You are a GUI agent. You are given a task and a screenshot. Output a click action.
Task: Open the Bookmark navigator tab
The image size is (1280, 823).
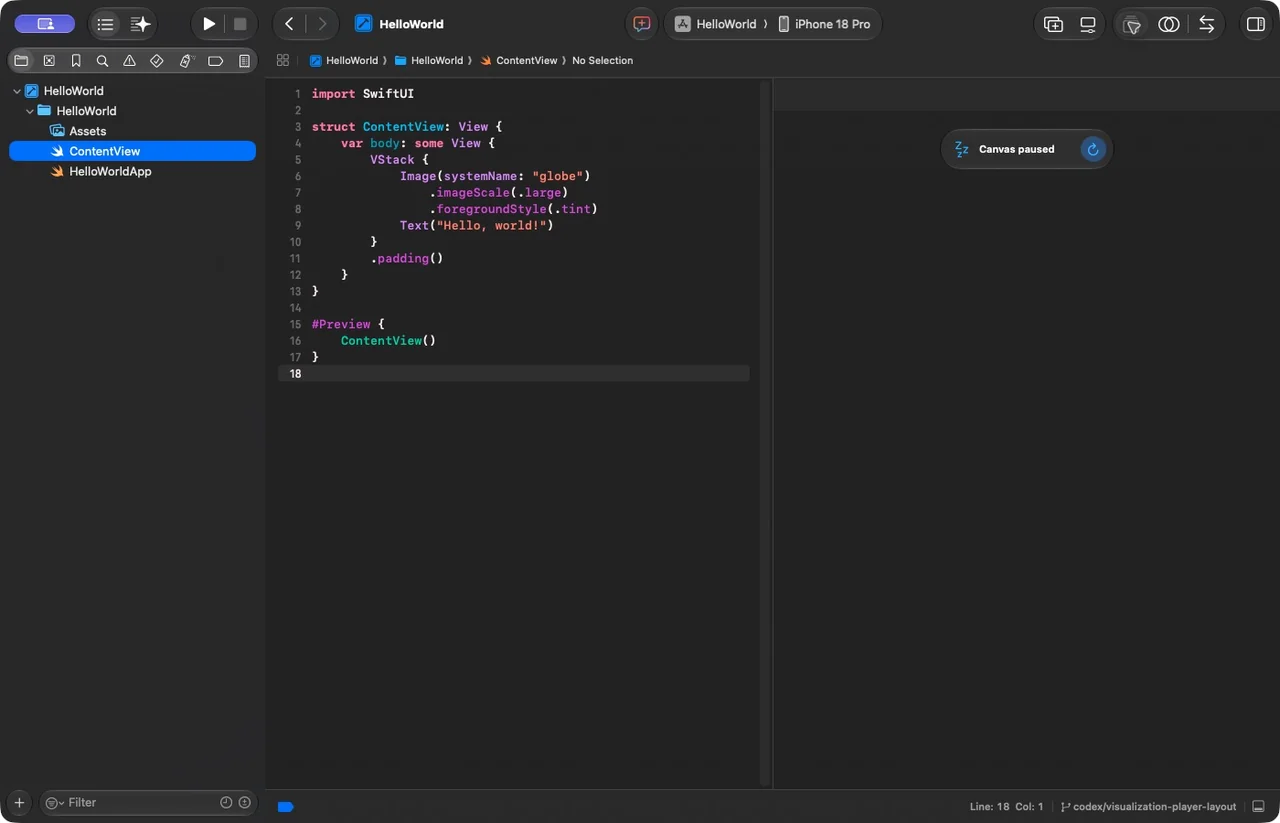coord(76,61)
